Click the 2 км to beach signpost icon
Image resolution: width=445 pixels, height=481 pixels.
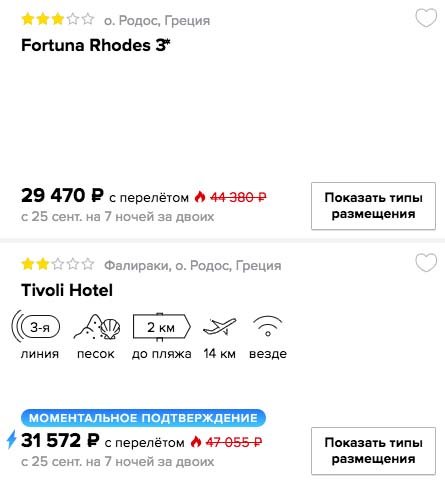(x=162, y=327)
